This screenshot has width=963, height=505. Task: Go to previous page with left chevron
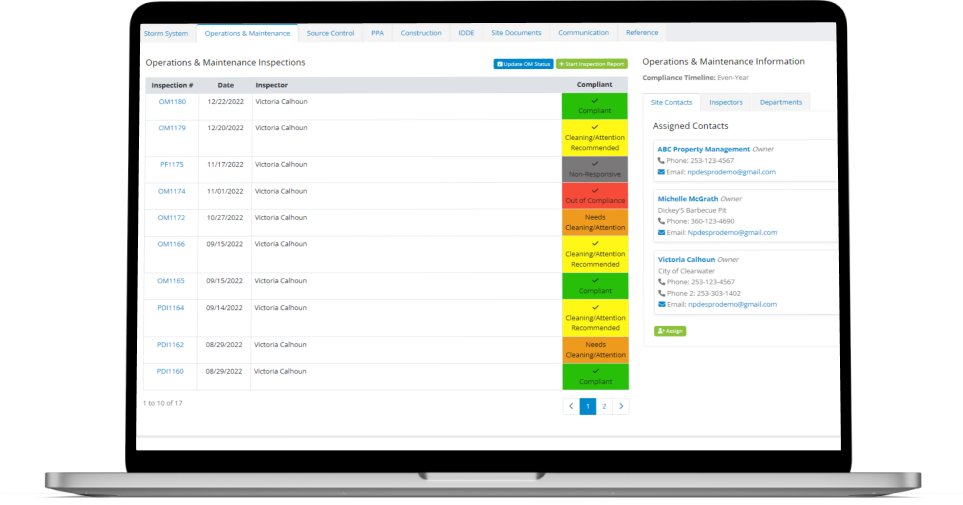pyautogui.click(x=571, y=406)
